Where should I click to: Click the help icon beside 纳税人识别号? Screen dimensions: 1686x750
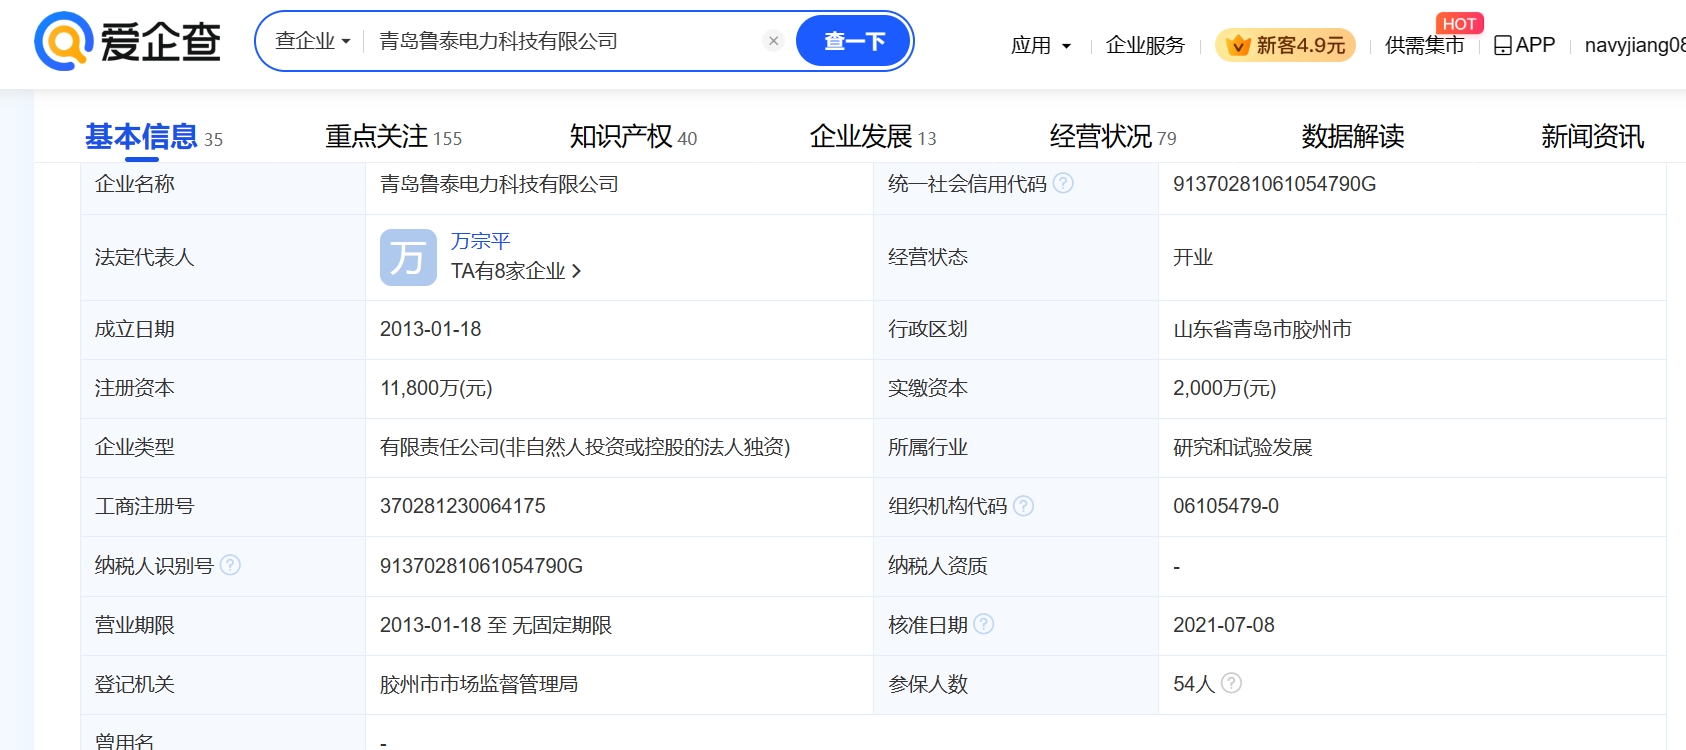pos(230,565)
